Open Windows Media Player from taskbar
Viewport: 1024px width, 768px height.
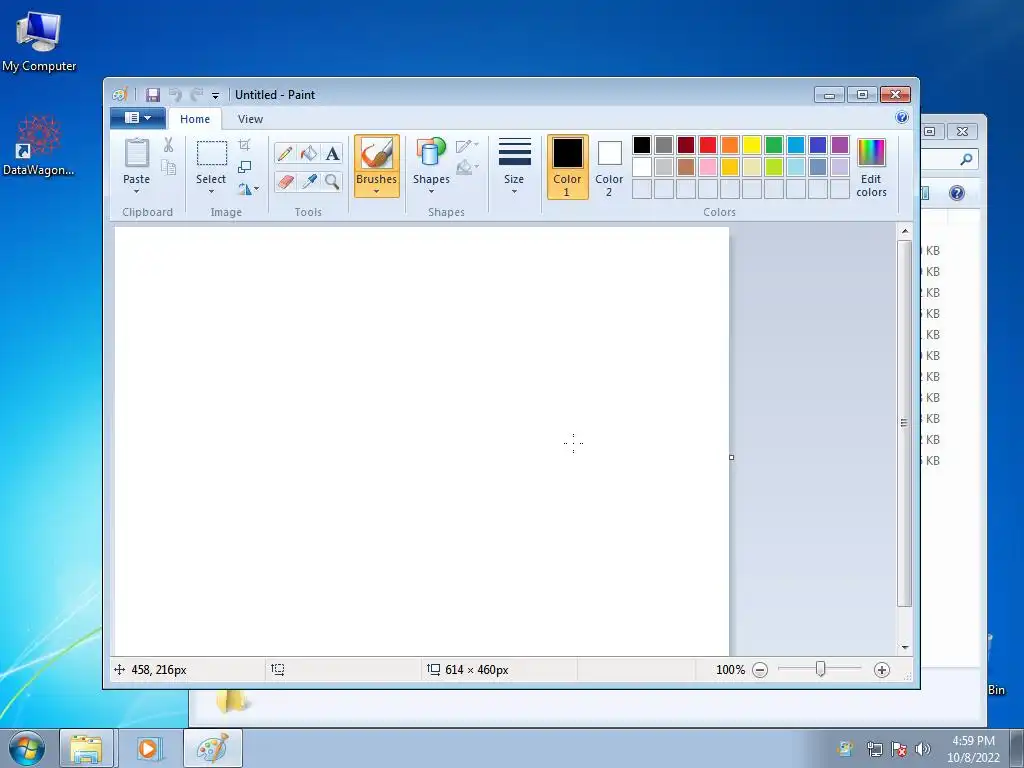pyautogui.click(x=148, y=748)
